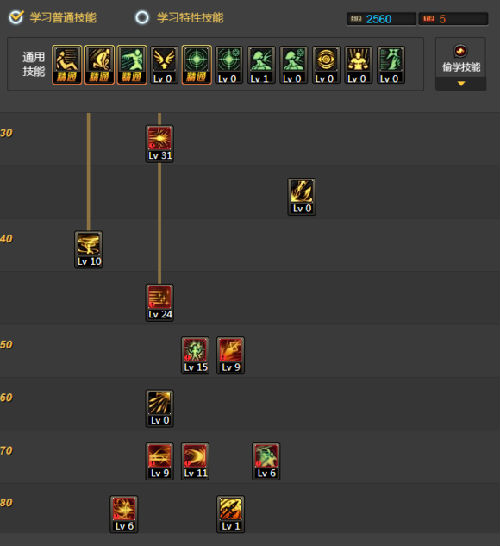Select the Lv 31 red skill icon
The width and height of the screenshot is (500, 546).
[159, 144]
